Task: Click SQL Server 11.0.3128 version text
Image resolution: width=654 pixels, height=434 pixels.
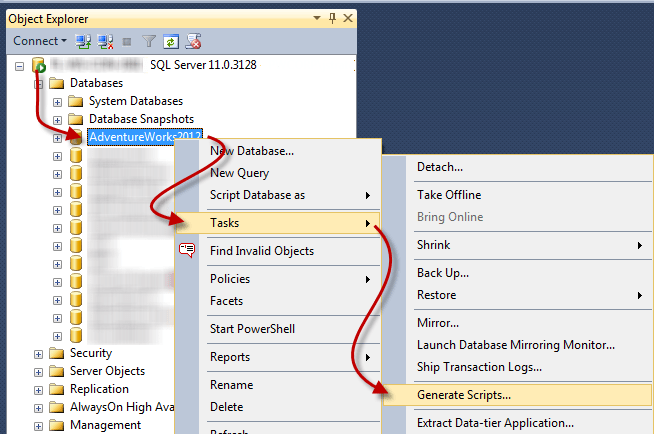Action: pyautogui.click(x=203, y=65)
